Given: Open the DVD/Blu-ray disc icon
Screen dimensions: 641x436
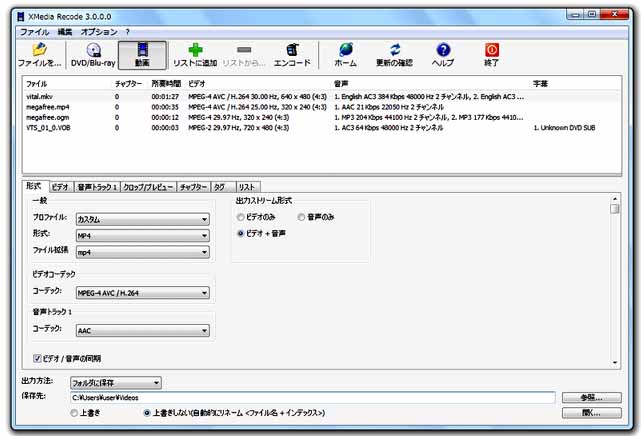Looking at the screenshot, I should [x=93, y=50].
